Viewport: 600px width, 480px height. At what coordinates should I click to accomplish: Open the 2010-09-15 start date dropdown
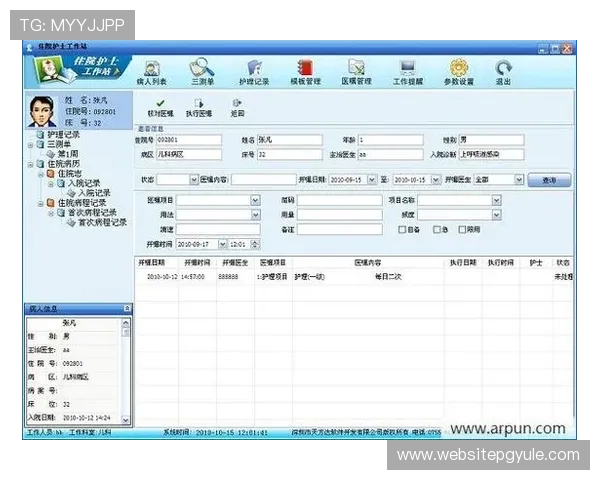(x=372, y=180)
